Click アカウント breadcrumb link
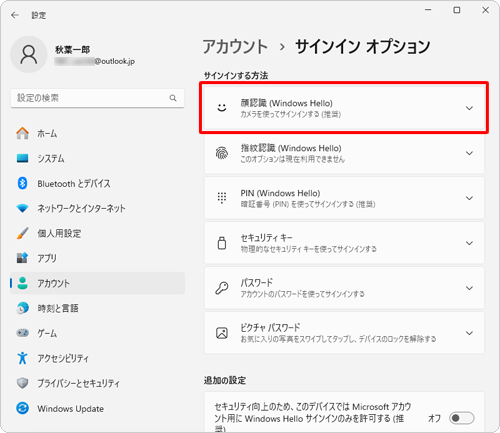This screenshot has width=500, height=433. point(235,46)
